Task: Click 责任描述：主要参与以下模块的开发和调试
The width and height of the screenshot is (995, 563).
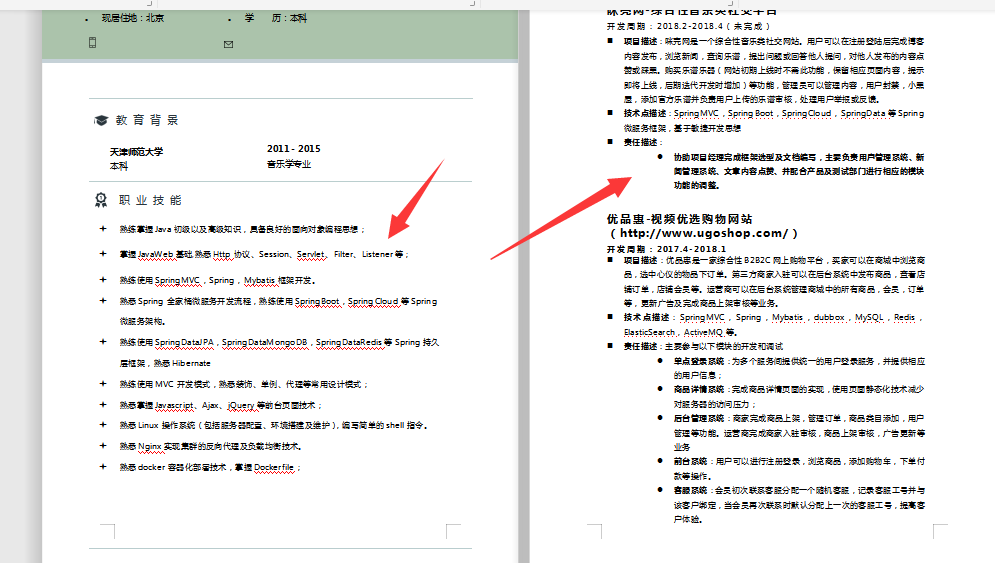Action: pos(703,347)
